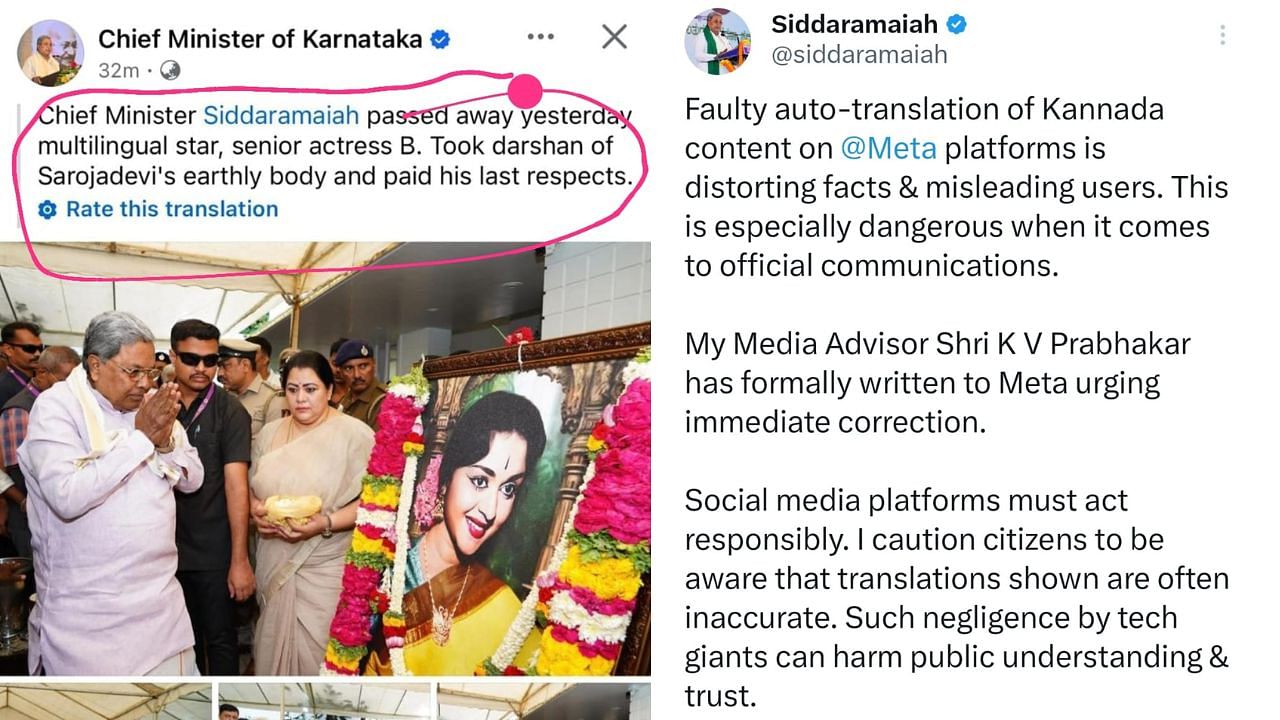
Task: Open the bottom-middle photo thumbnail
Action: 325,701
